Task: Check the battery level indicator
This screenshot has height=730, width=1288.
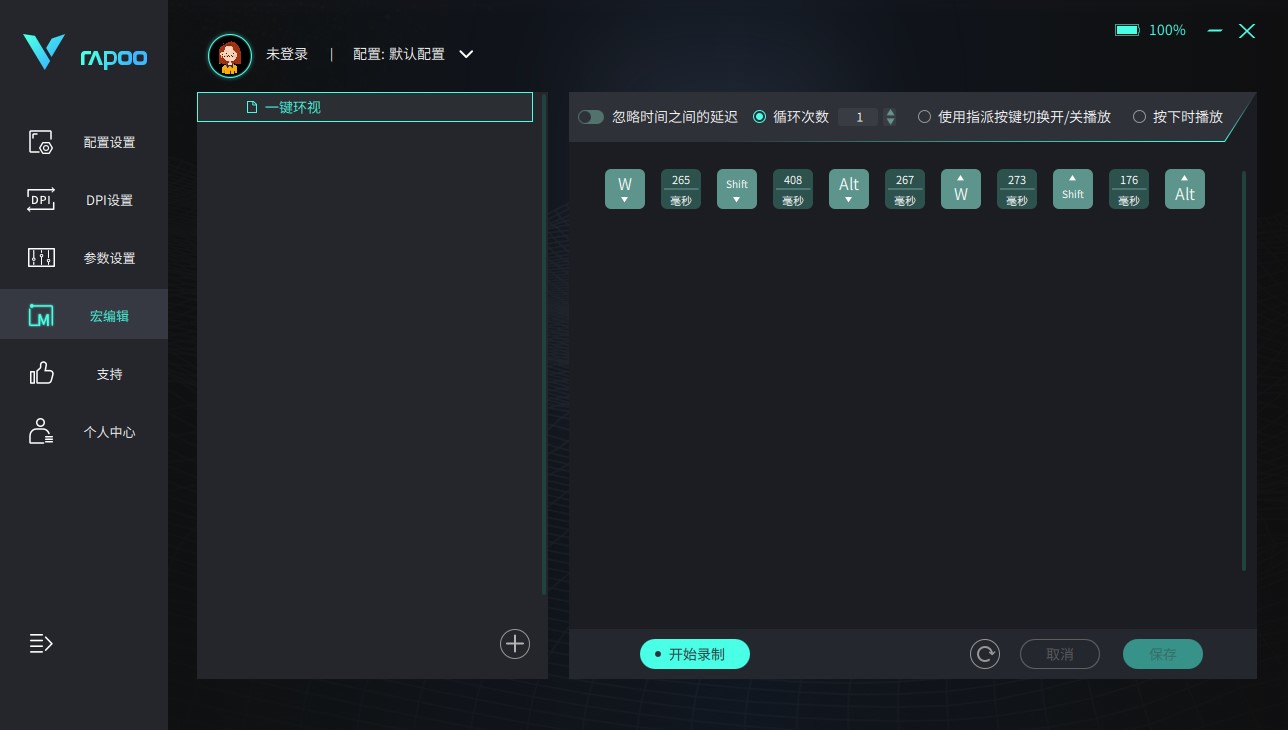Action: tap(1127, 30)
